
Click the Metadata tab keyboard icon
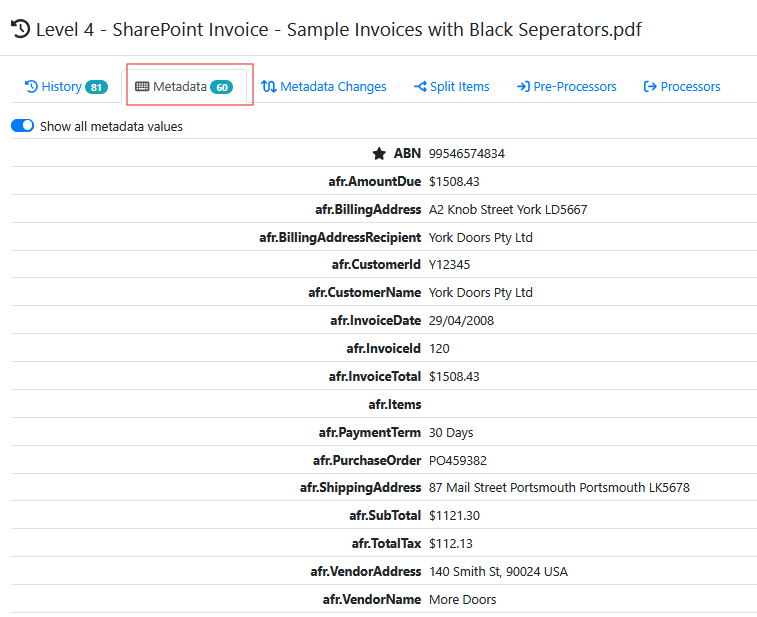click(142, 87)
